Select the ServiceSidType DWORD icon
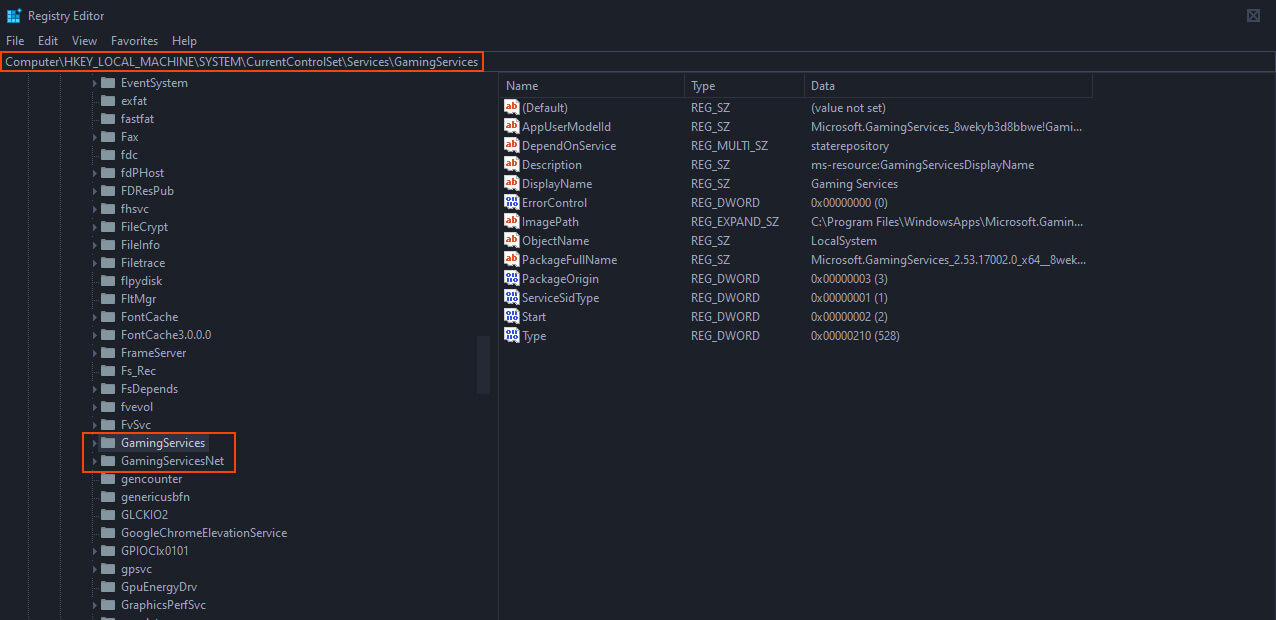The width and height of the screenshot is (1276, 620). click(x=512, y=297)
